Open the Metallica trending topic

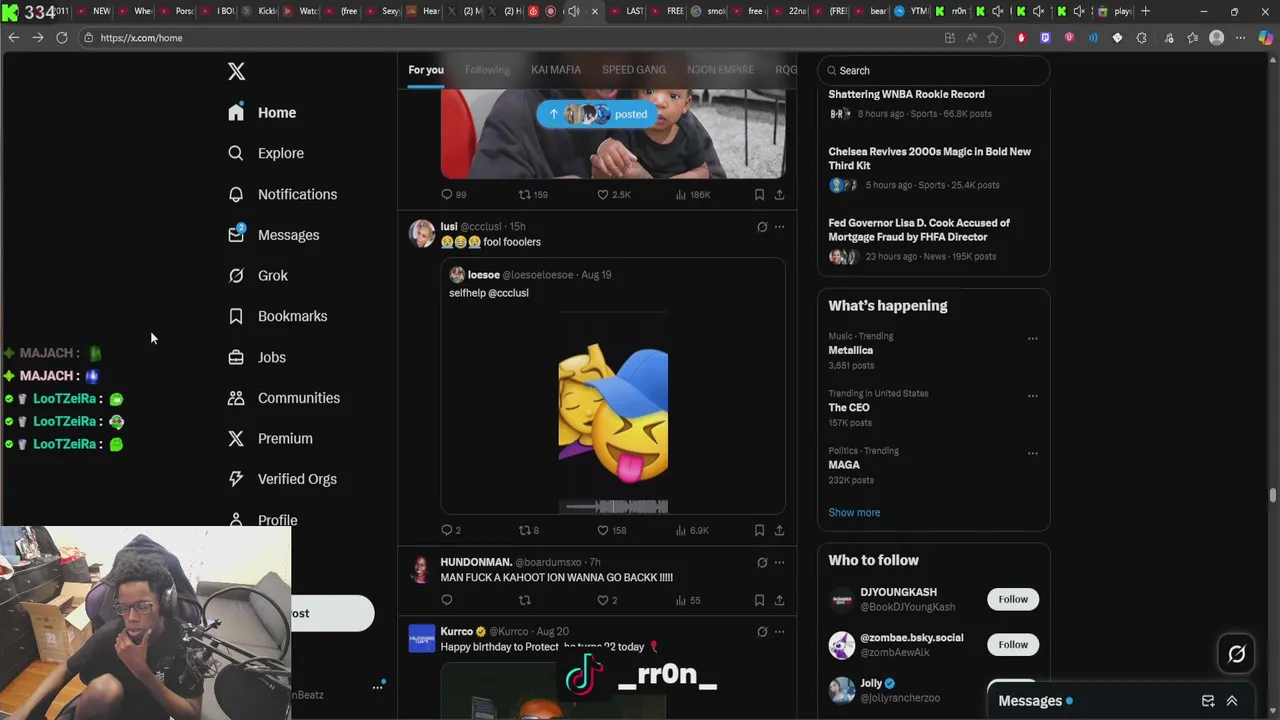(x=850, y=350)
